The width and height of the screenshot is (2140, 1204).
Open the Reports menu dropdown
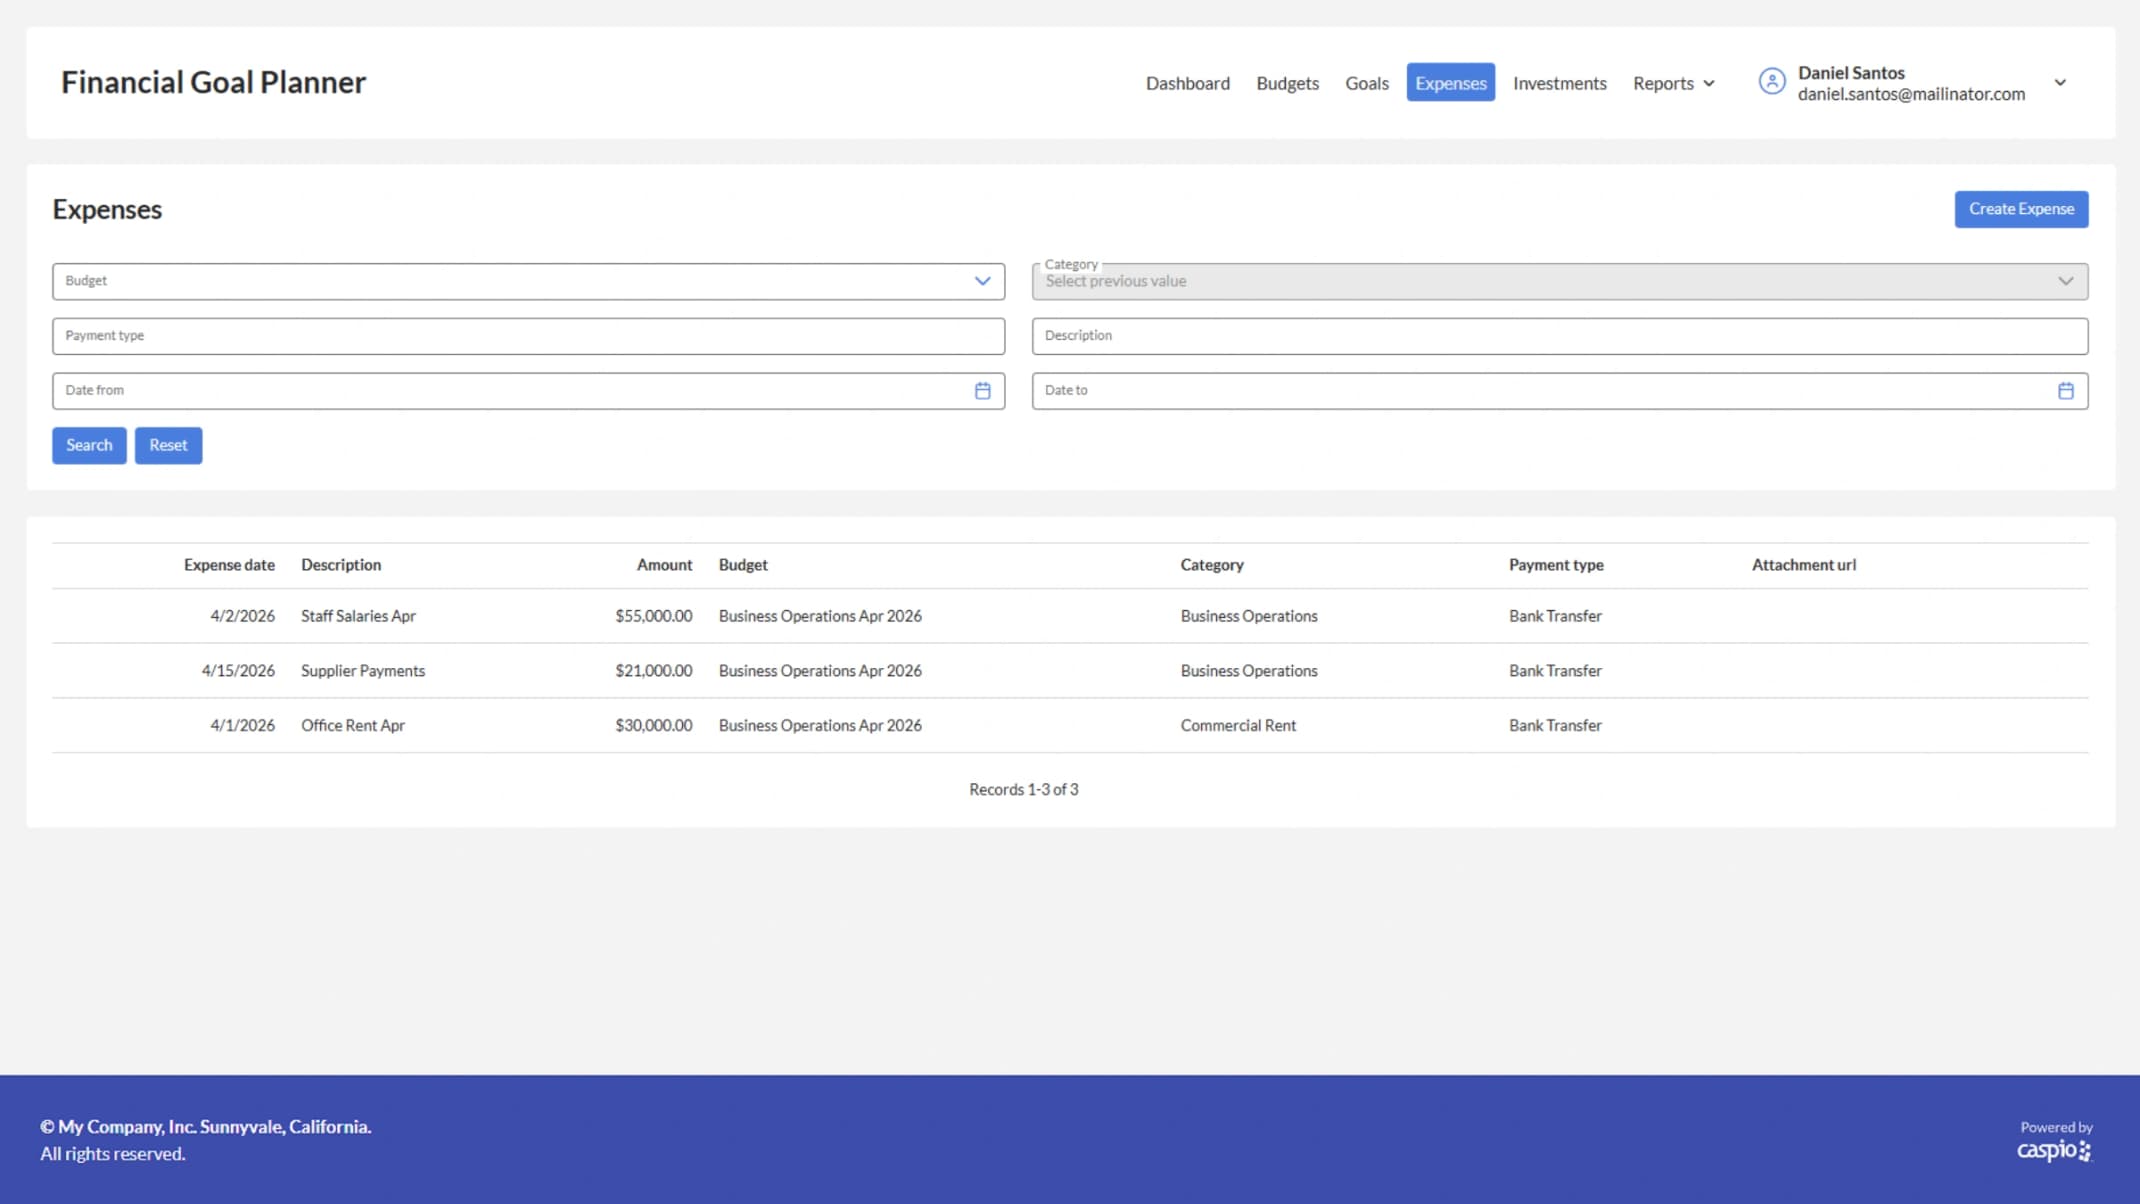pyautogui.click(x=1673, y=83)
